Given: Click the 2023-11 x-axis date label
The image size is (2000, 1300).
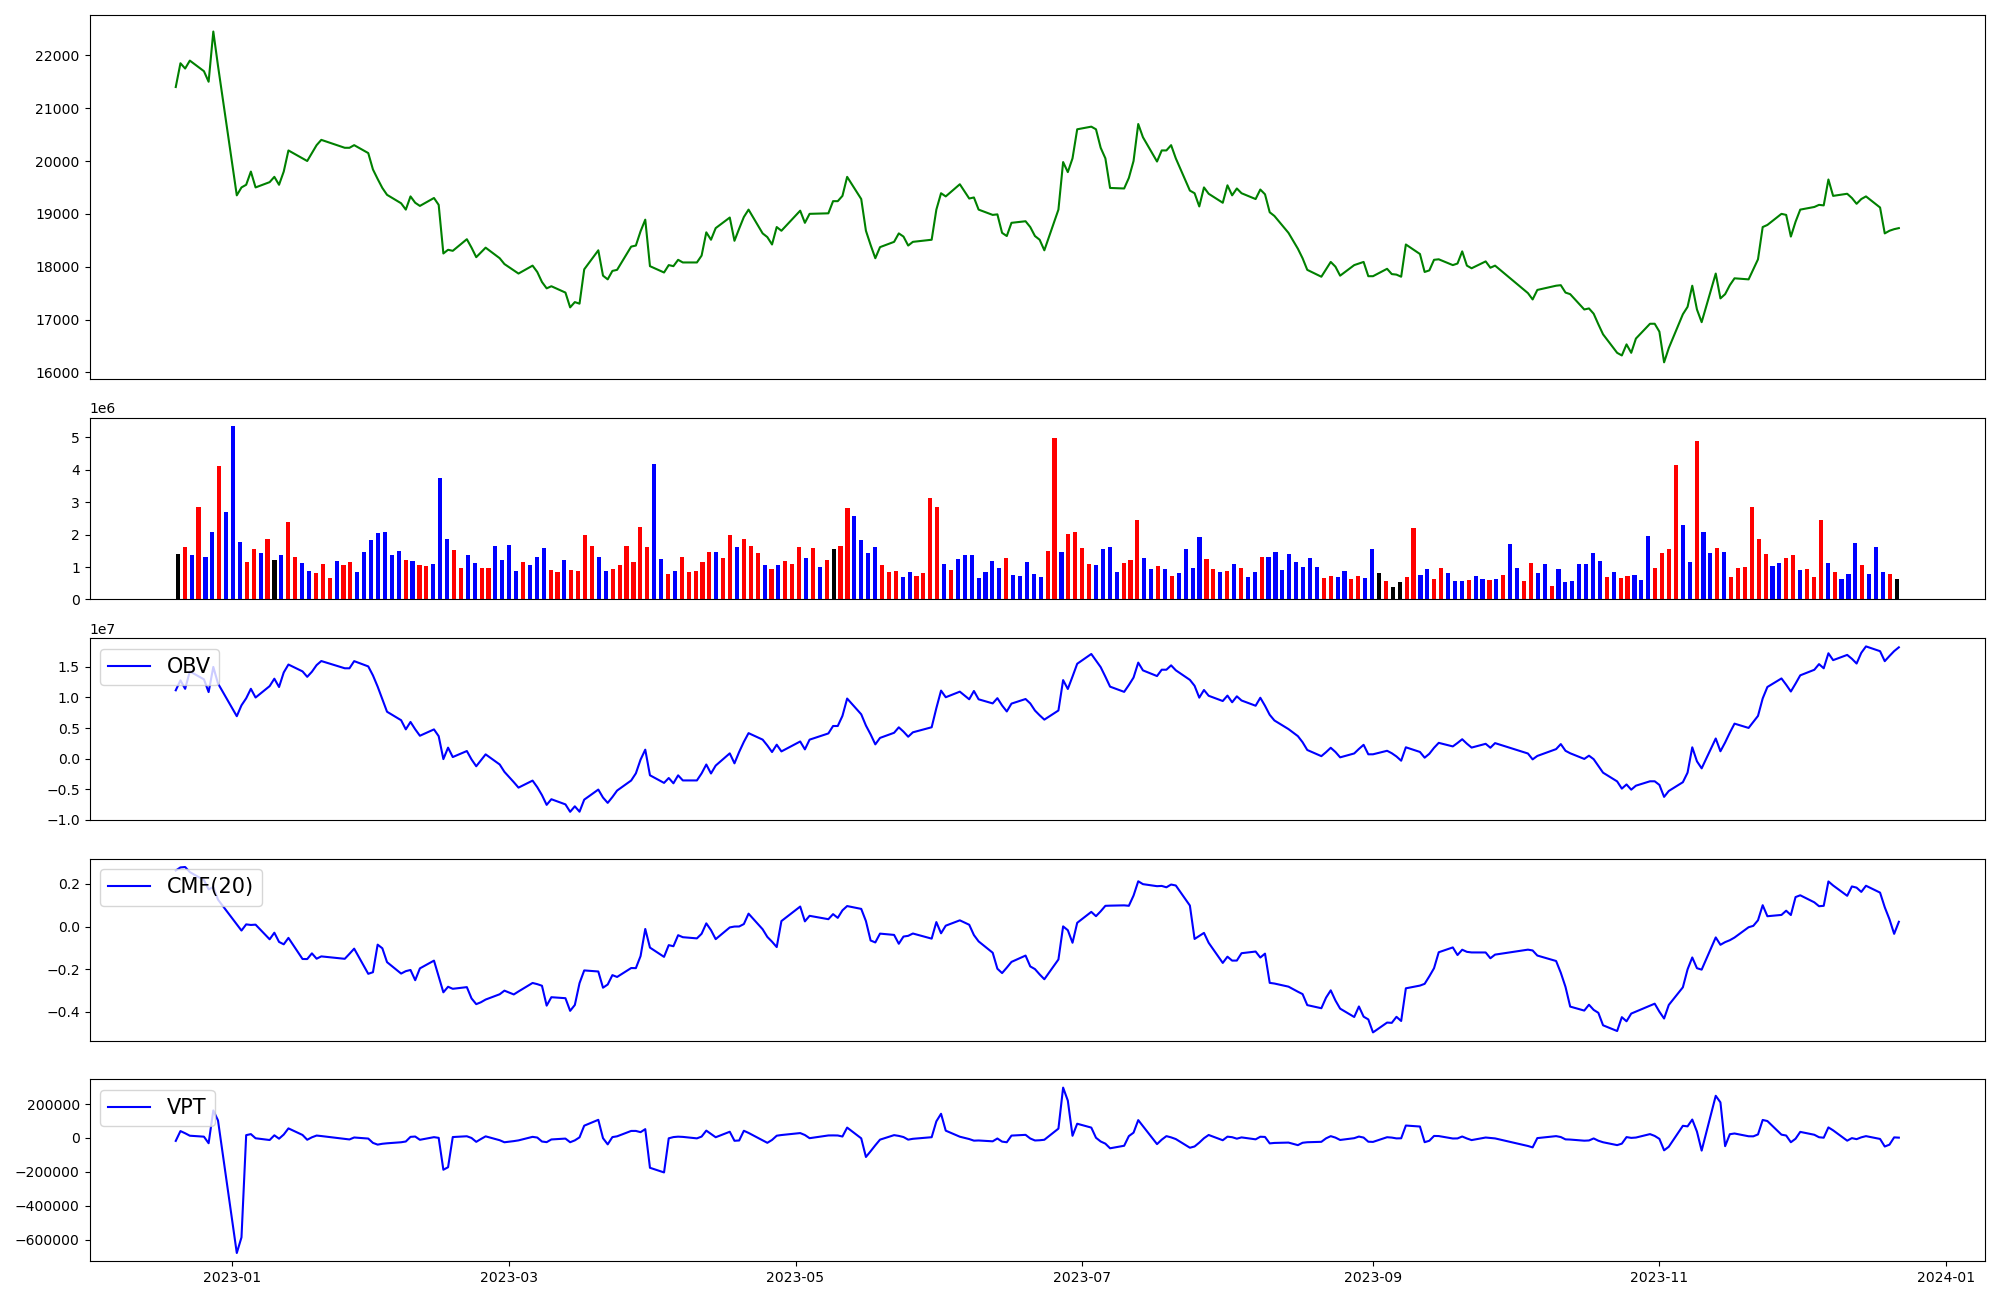Looking at the screenshot, I should (1659, 1277).
